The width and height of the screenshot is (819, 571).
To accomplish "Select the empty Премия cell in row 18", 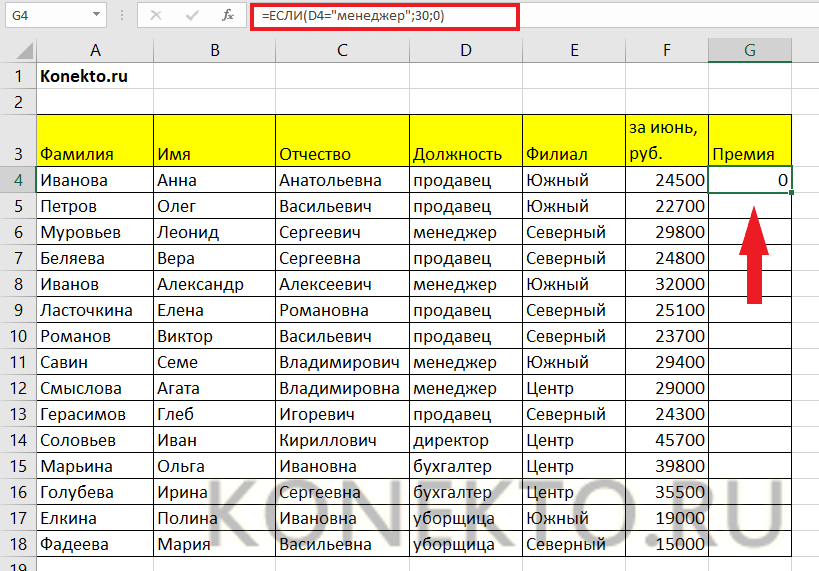I will point(749,544).
